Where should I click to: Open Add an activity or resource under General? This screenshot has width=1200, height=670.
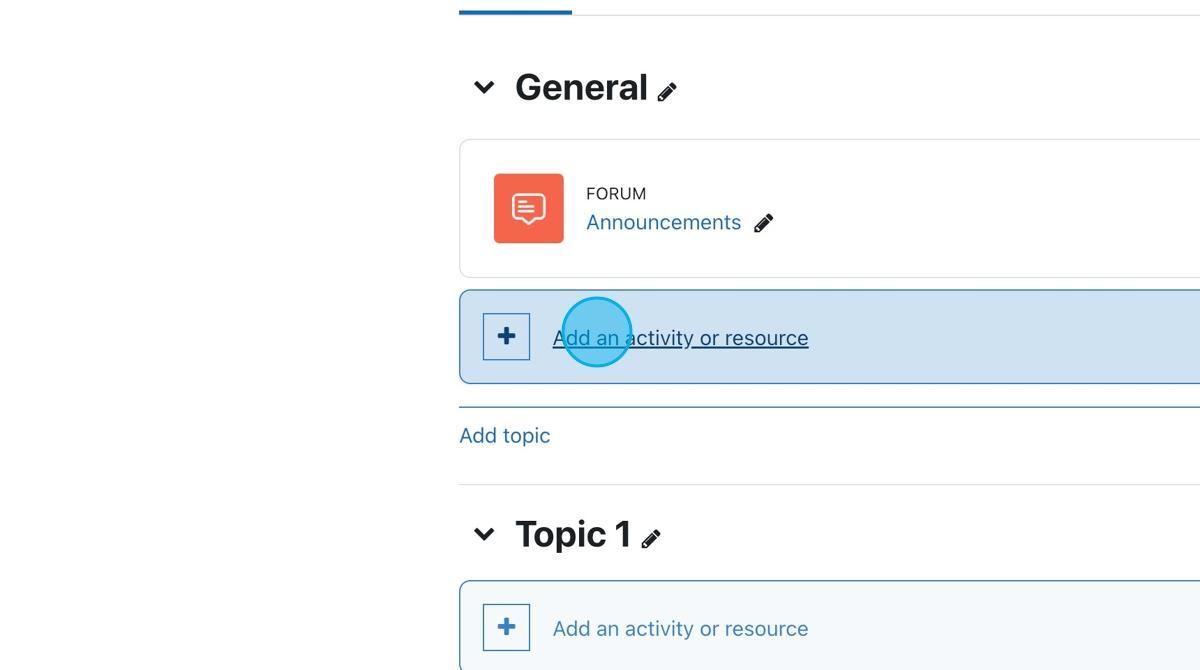coord(680,337)
